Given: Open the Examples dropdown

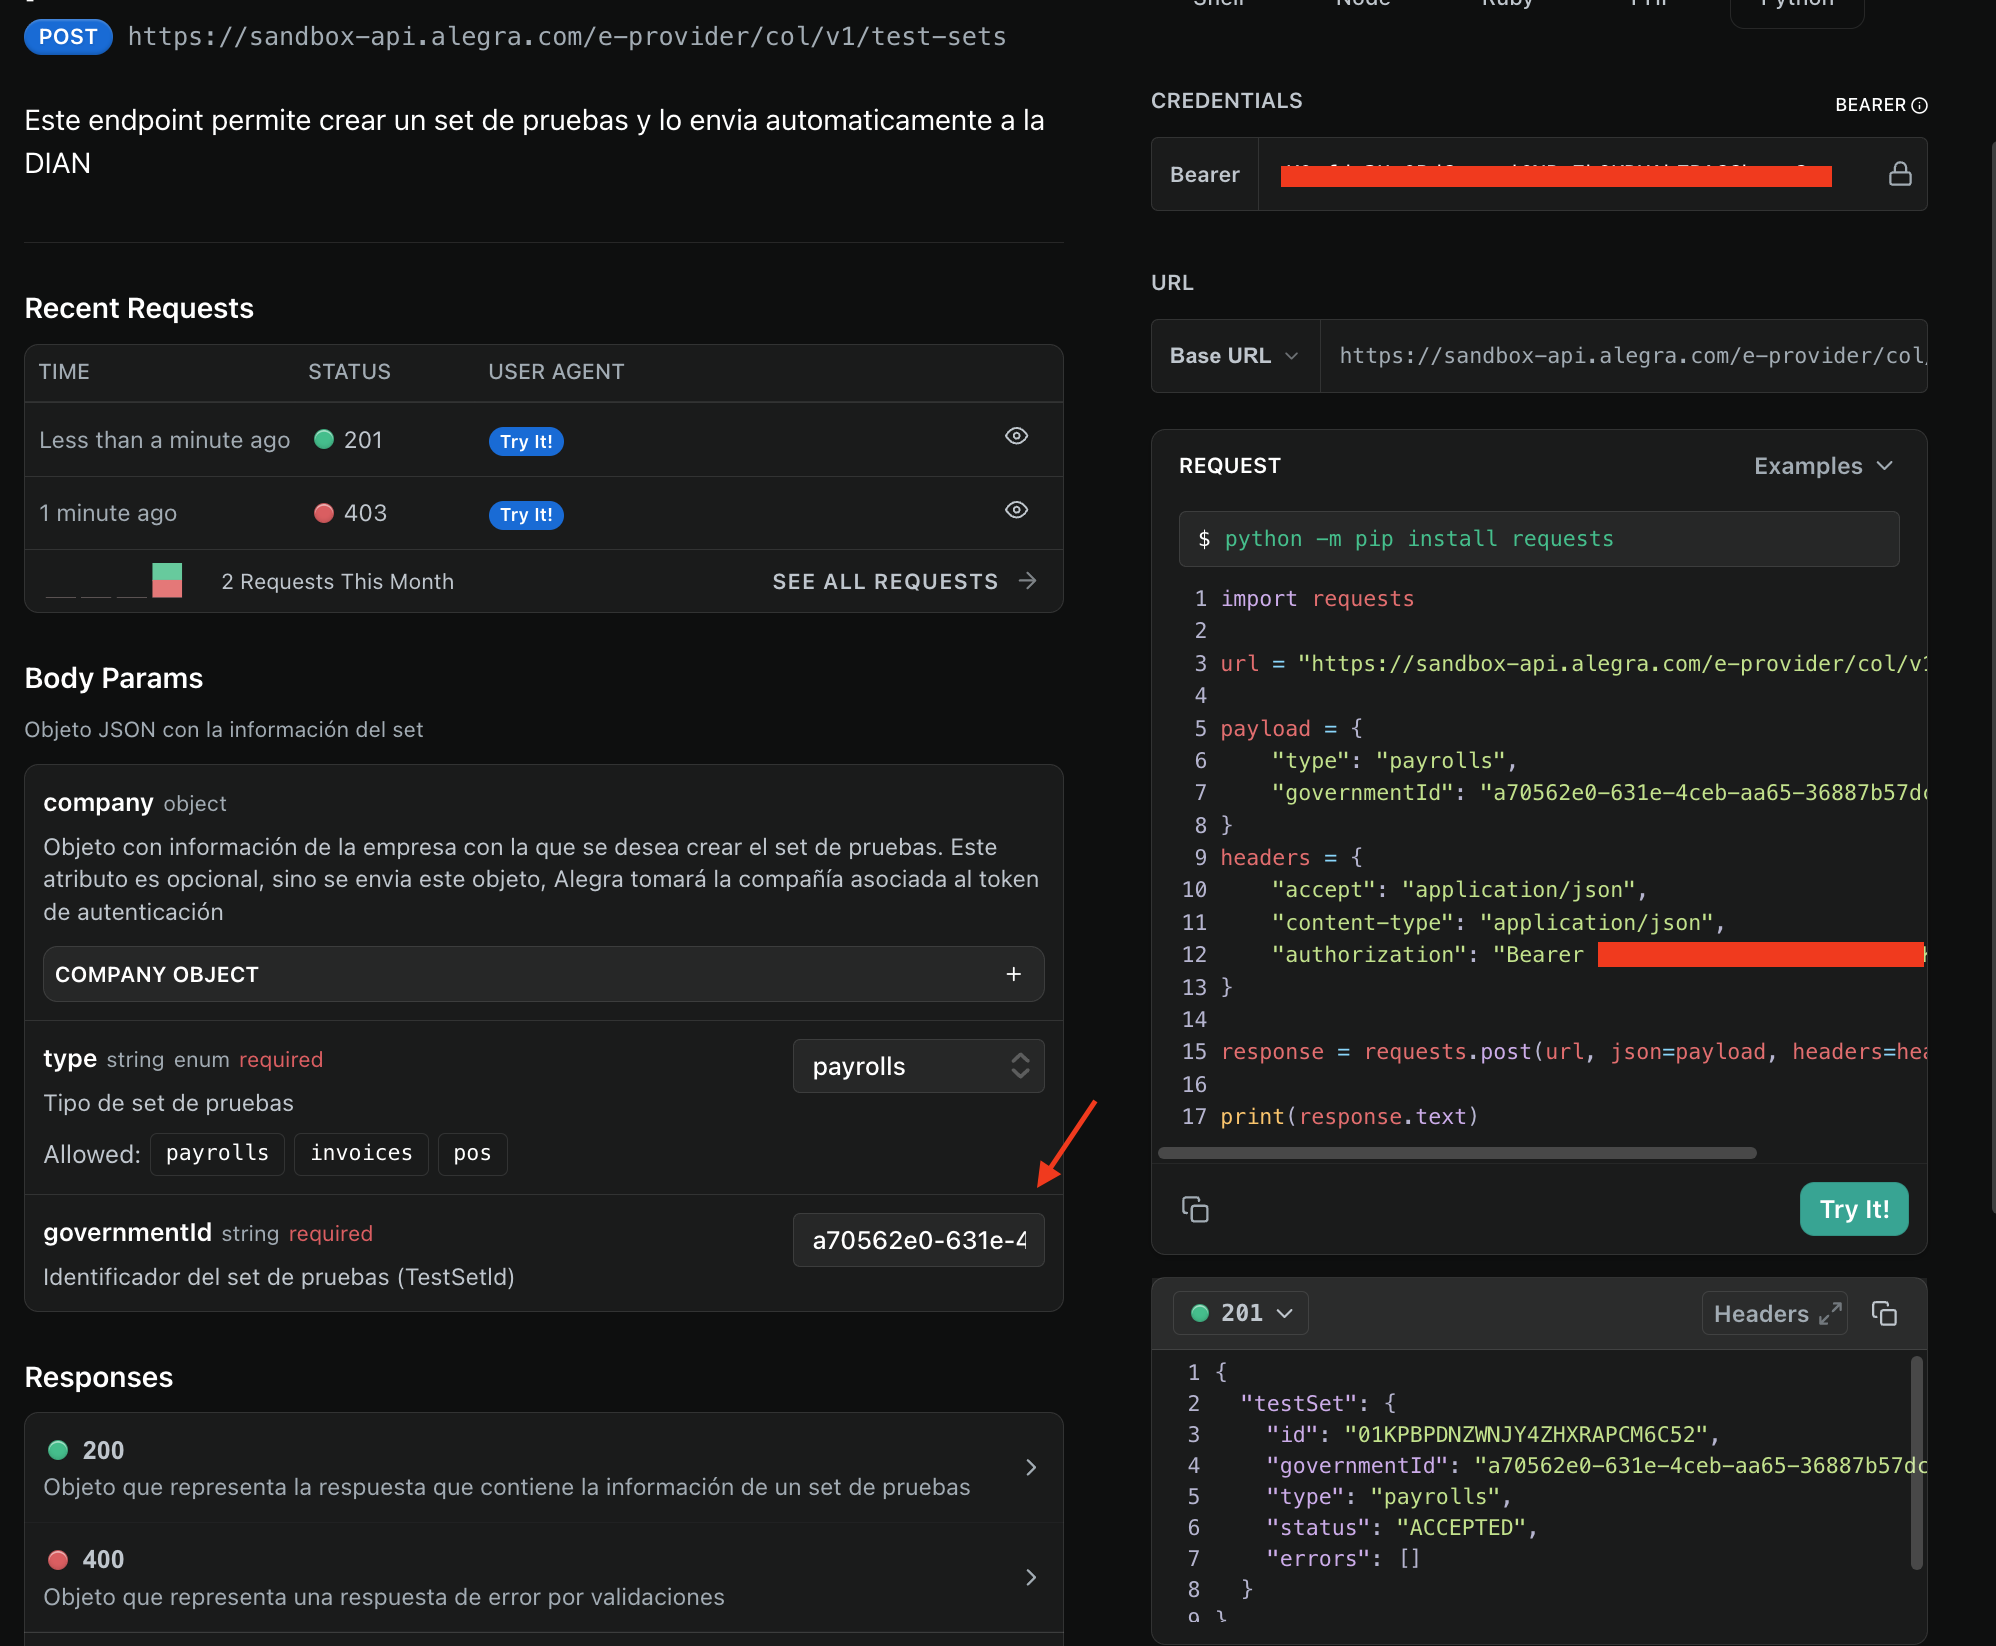Looking at the screenshot, I should click(x=1822, y=466).
